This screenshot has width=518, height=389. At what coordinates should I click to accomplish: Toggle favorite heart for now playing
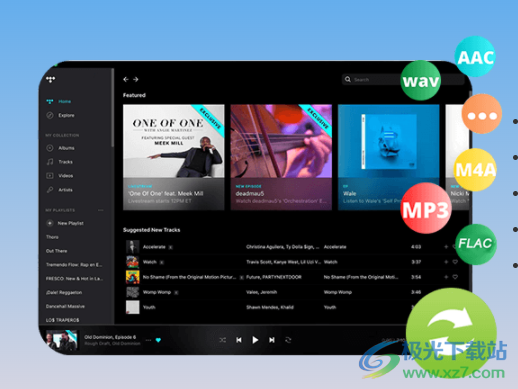point(158,340)
